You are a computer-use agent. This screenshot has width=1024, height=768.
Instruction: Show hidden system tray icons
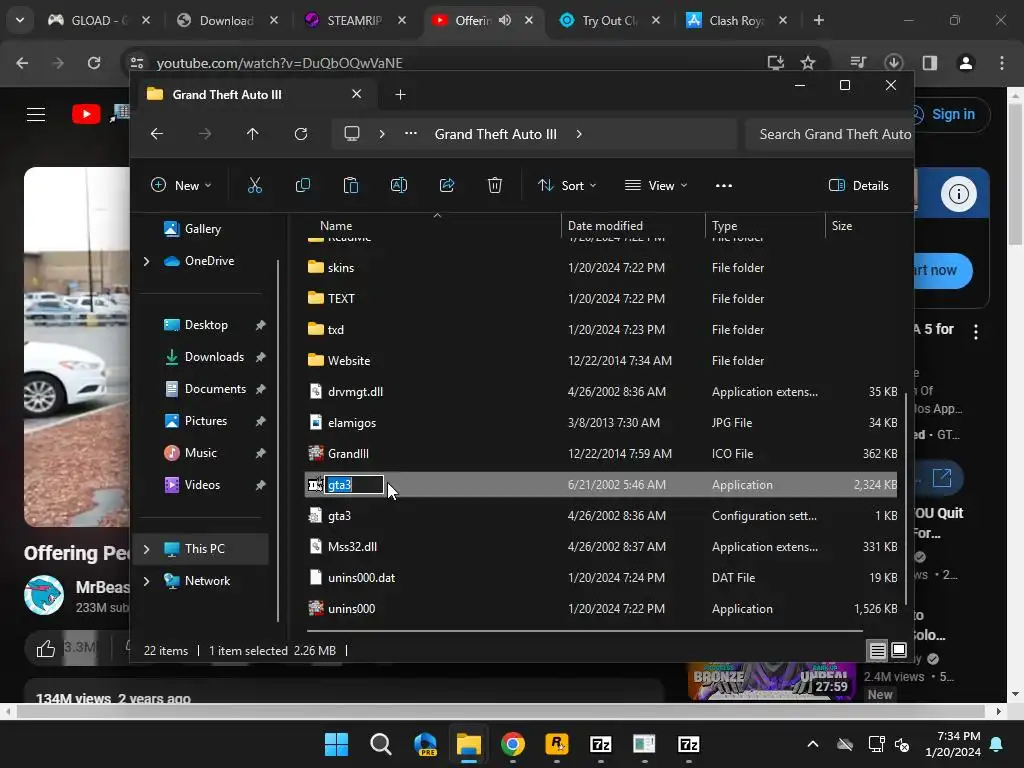[x=812, y=744]
